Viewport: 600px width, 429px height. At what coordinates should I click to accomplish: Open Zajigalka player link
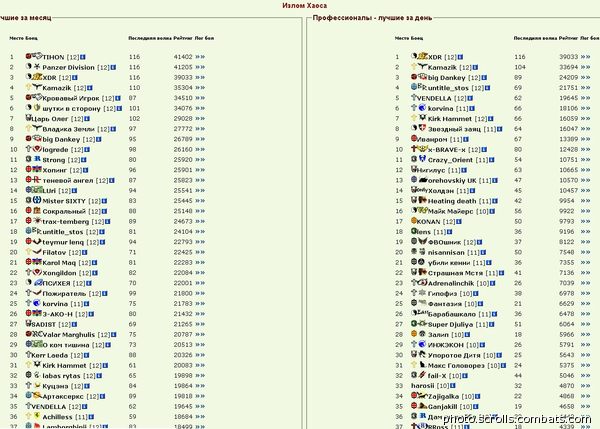443,396
